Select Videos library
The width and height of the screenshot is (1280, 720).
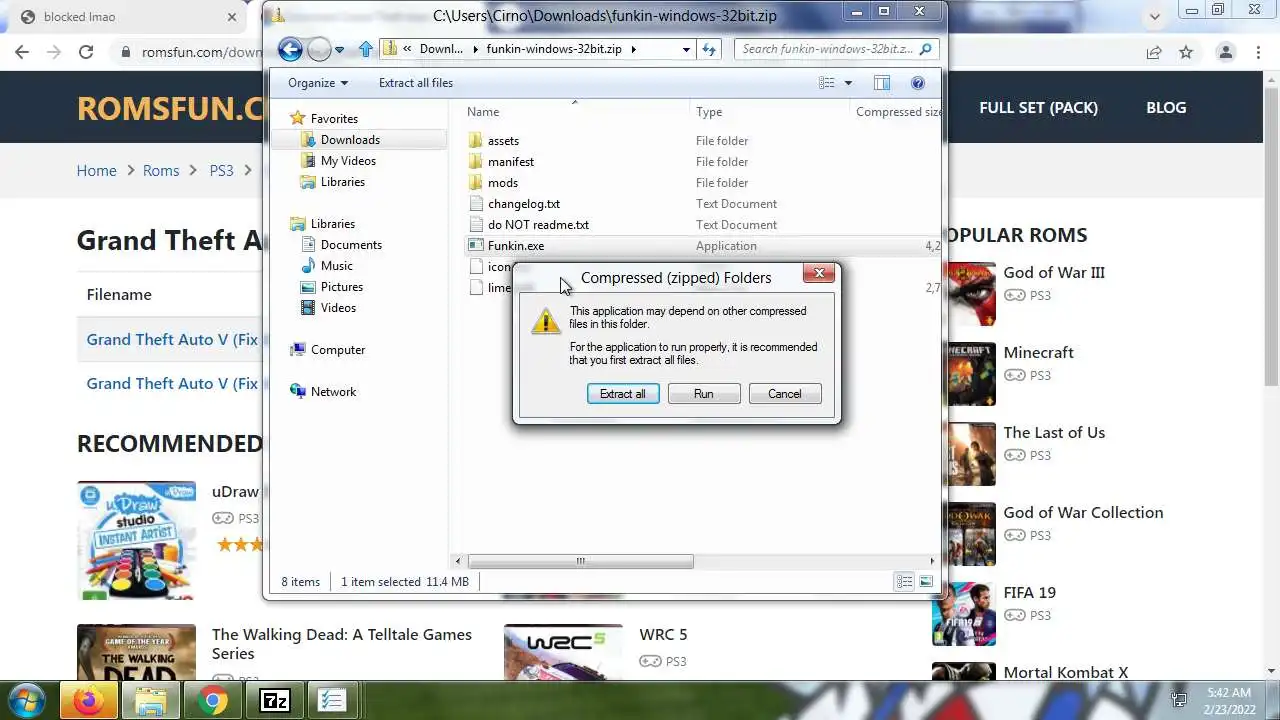coord(338,308)
